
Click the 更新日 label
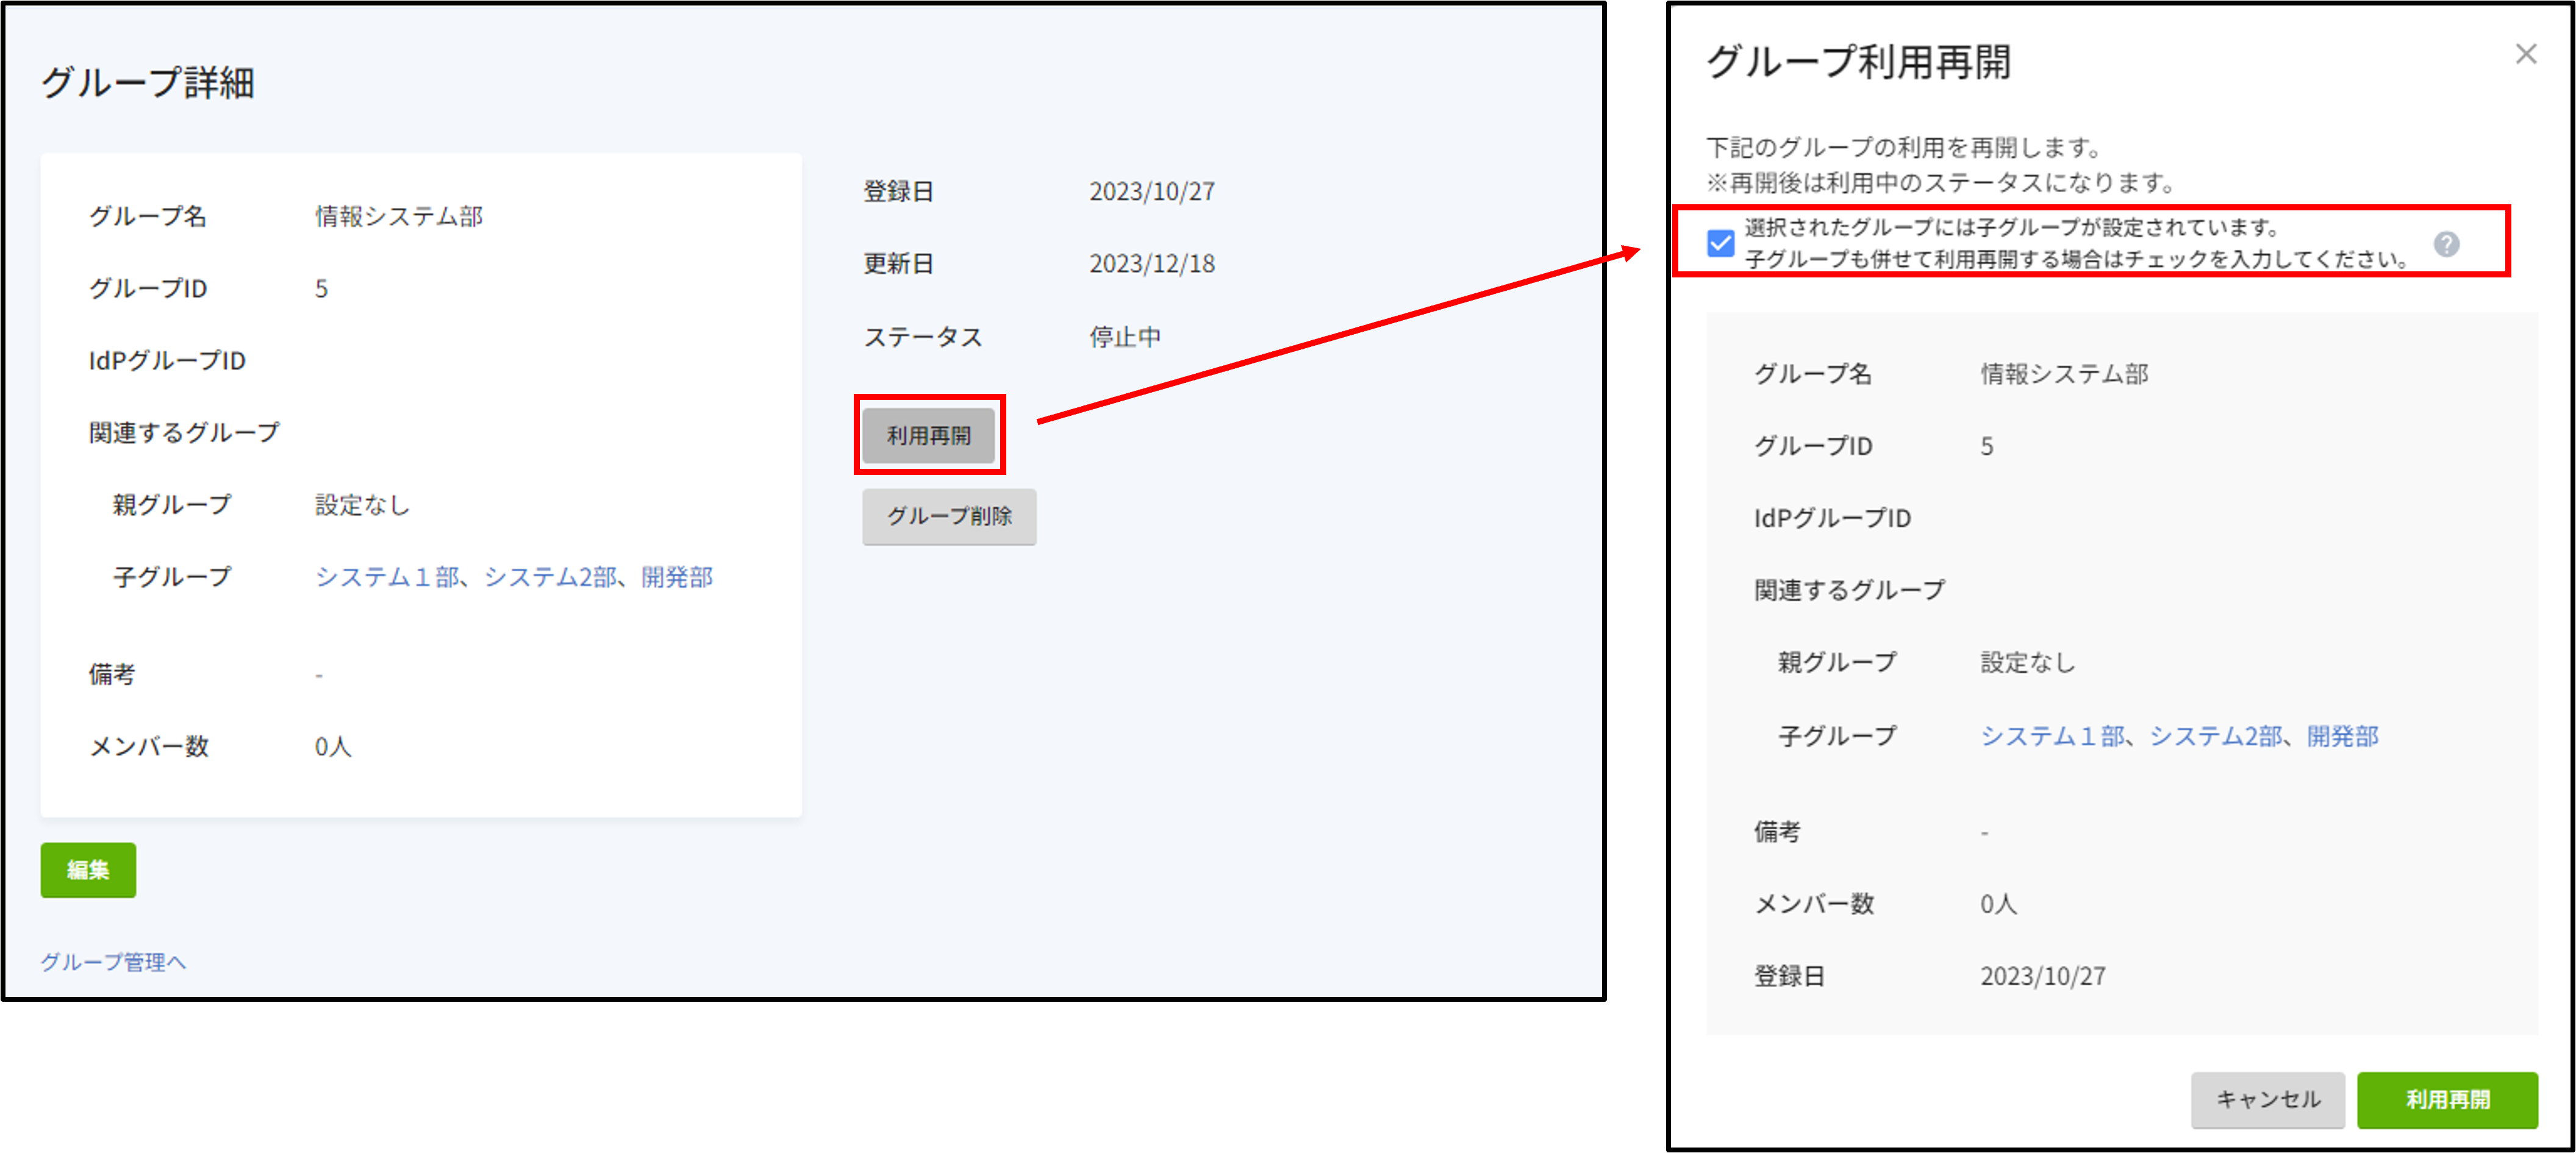(x=898, y=264)
